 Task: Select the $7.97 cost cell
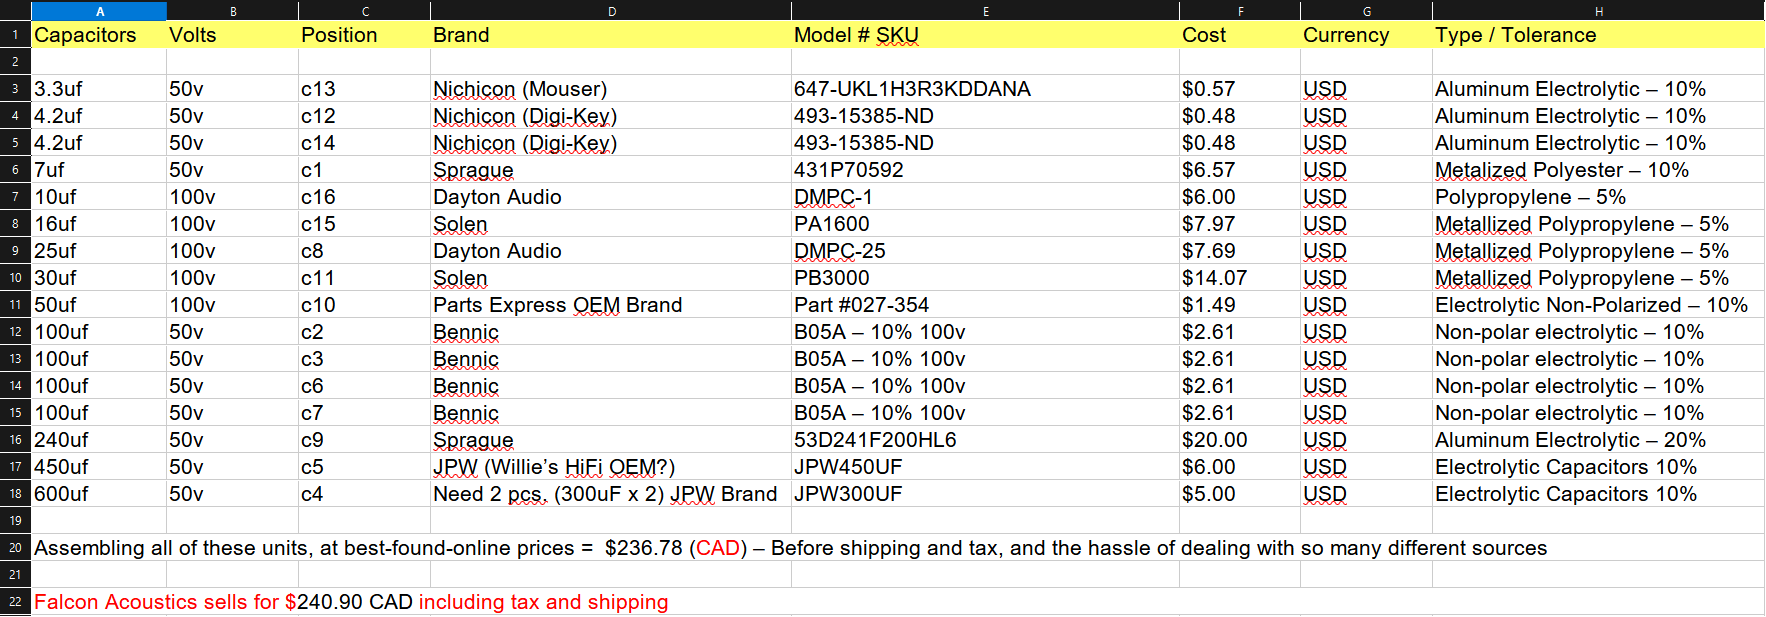click(x=1240, y=224)
